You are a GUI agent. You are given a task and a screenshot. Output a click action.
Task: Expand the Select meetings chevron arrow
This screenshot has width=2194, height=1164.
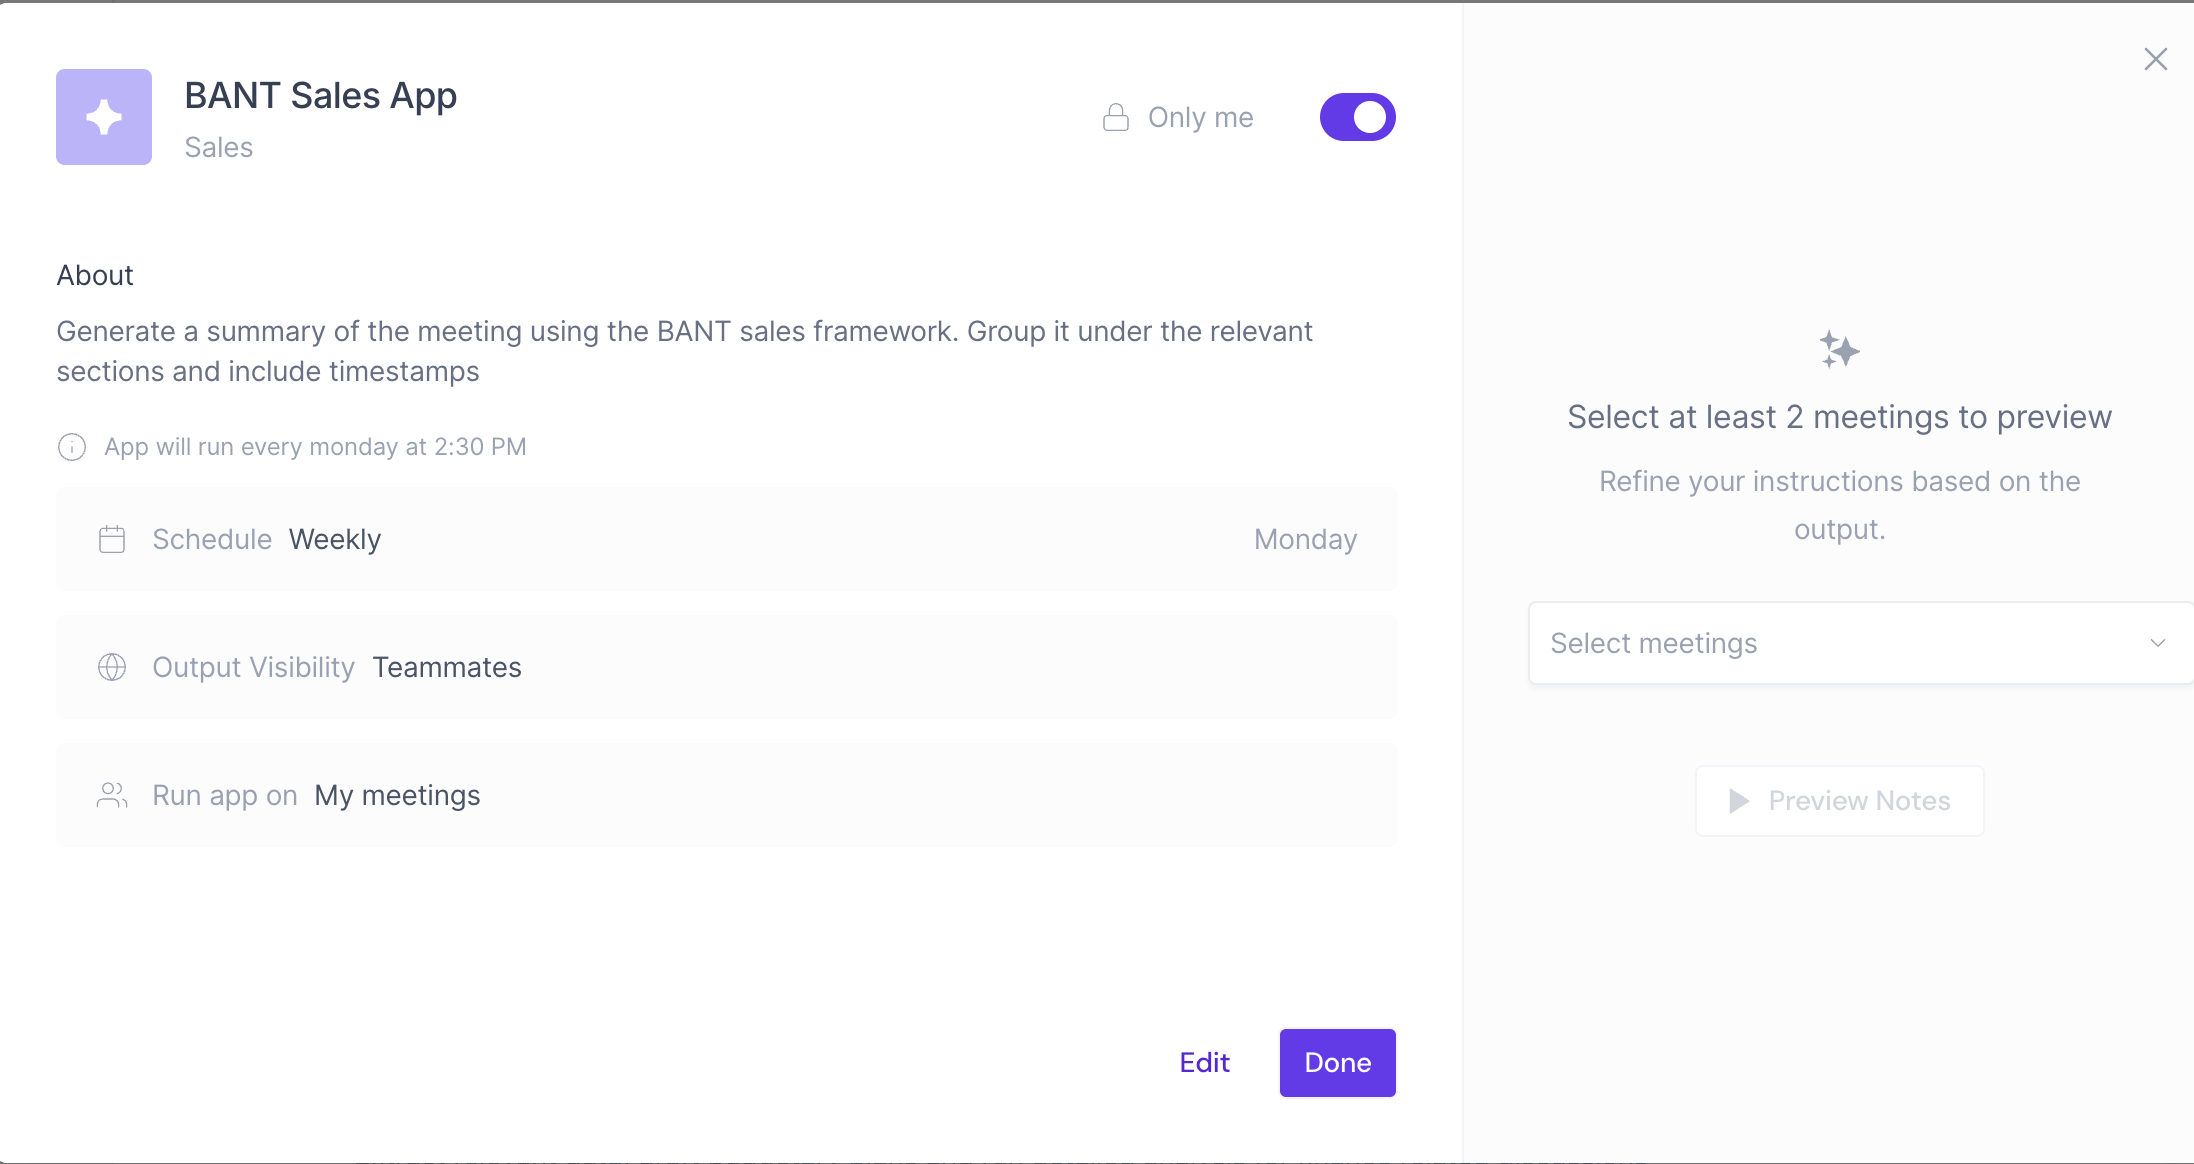(2158, 643)
